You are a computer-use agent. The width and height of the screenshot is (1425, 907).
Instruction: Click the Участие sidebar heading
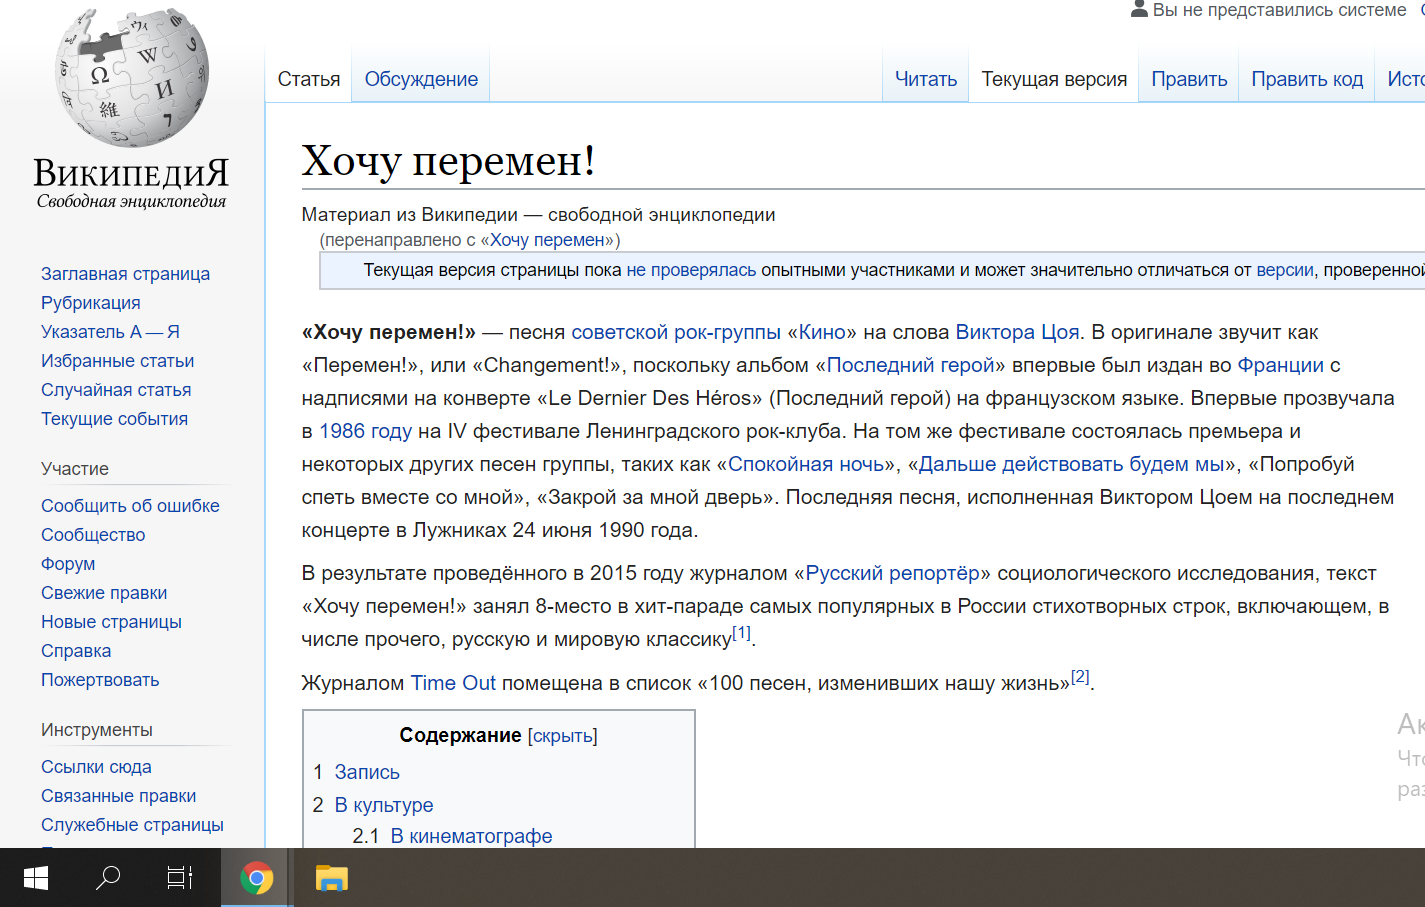75,469
